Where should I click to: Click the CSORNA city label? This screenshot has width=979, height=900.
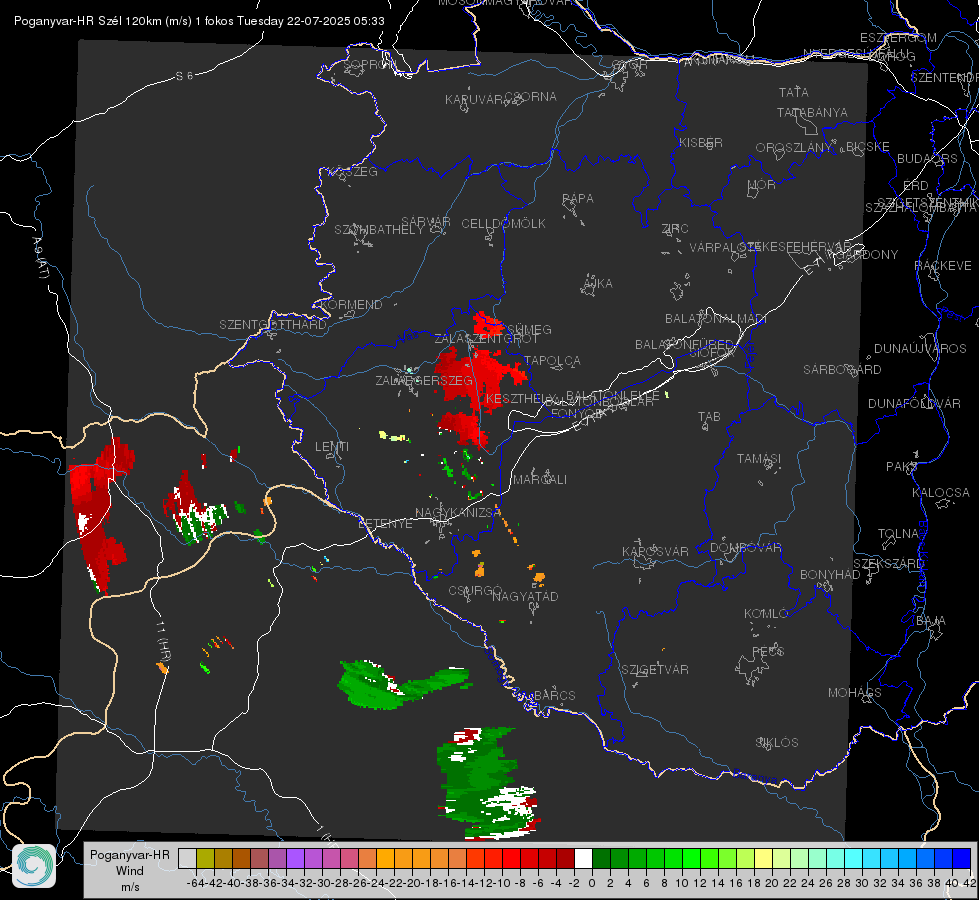coord(531,97)
